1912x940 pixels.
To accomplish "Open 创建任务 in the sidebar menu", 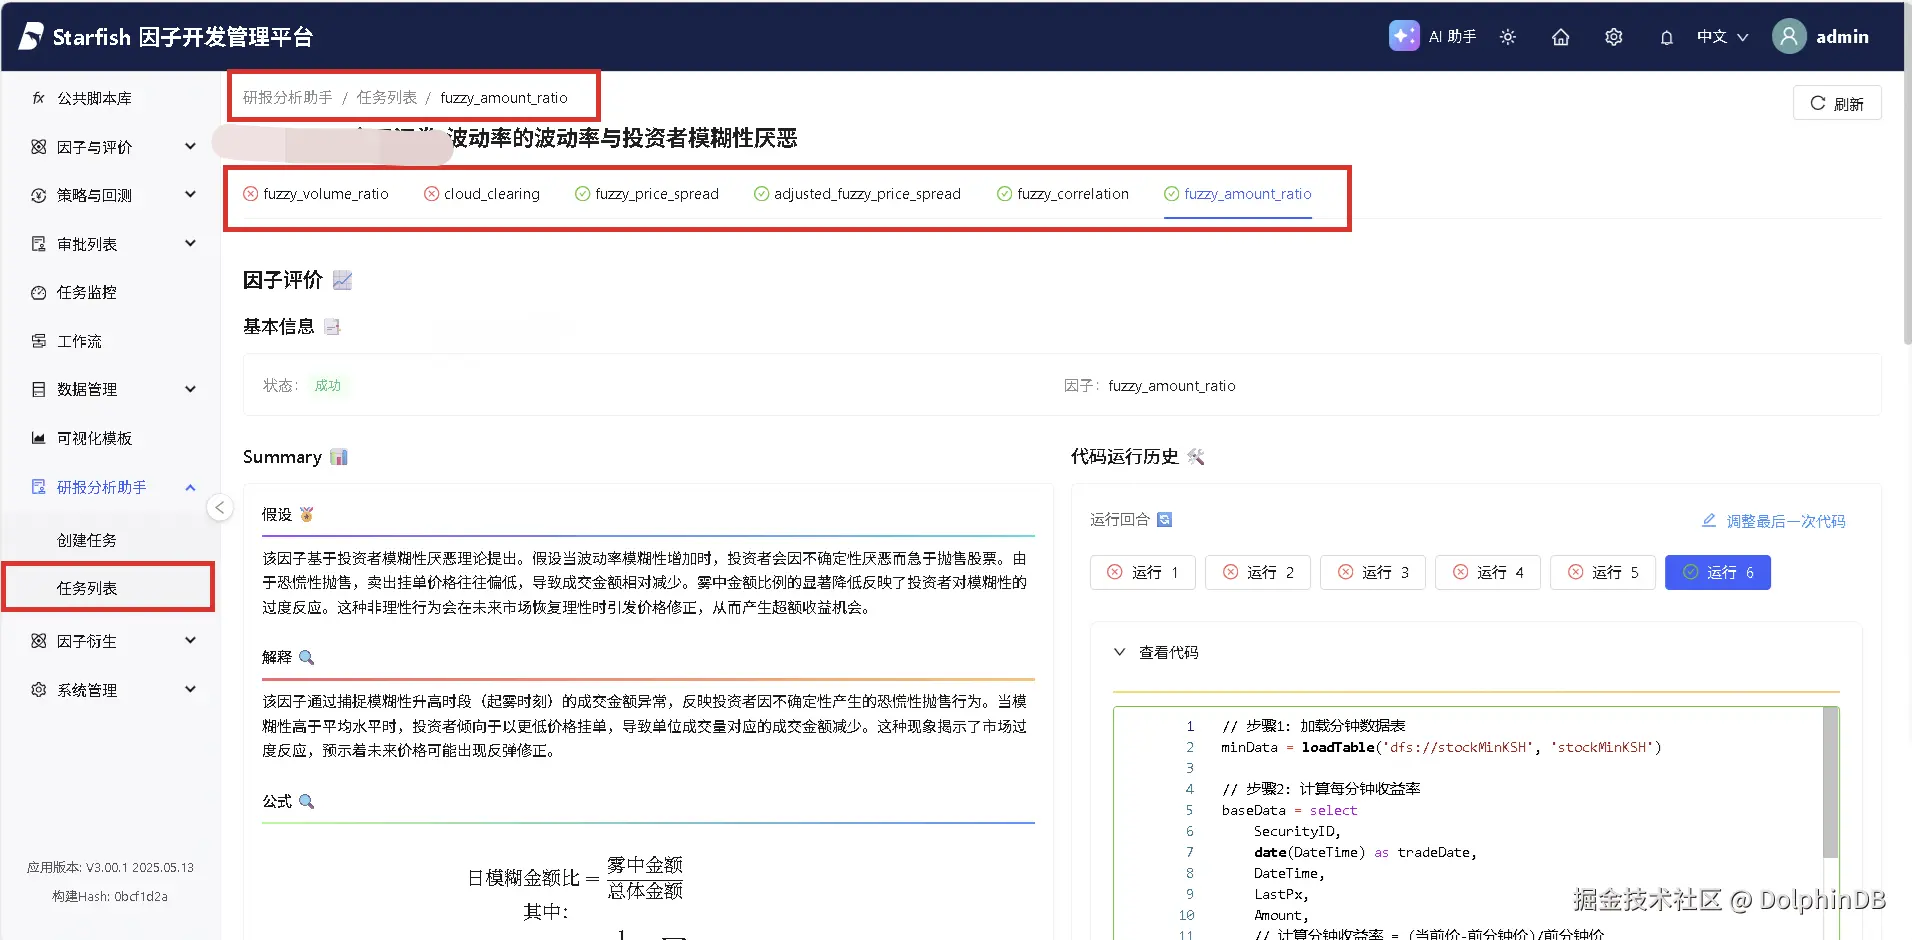I will coord(87,539).
